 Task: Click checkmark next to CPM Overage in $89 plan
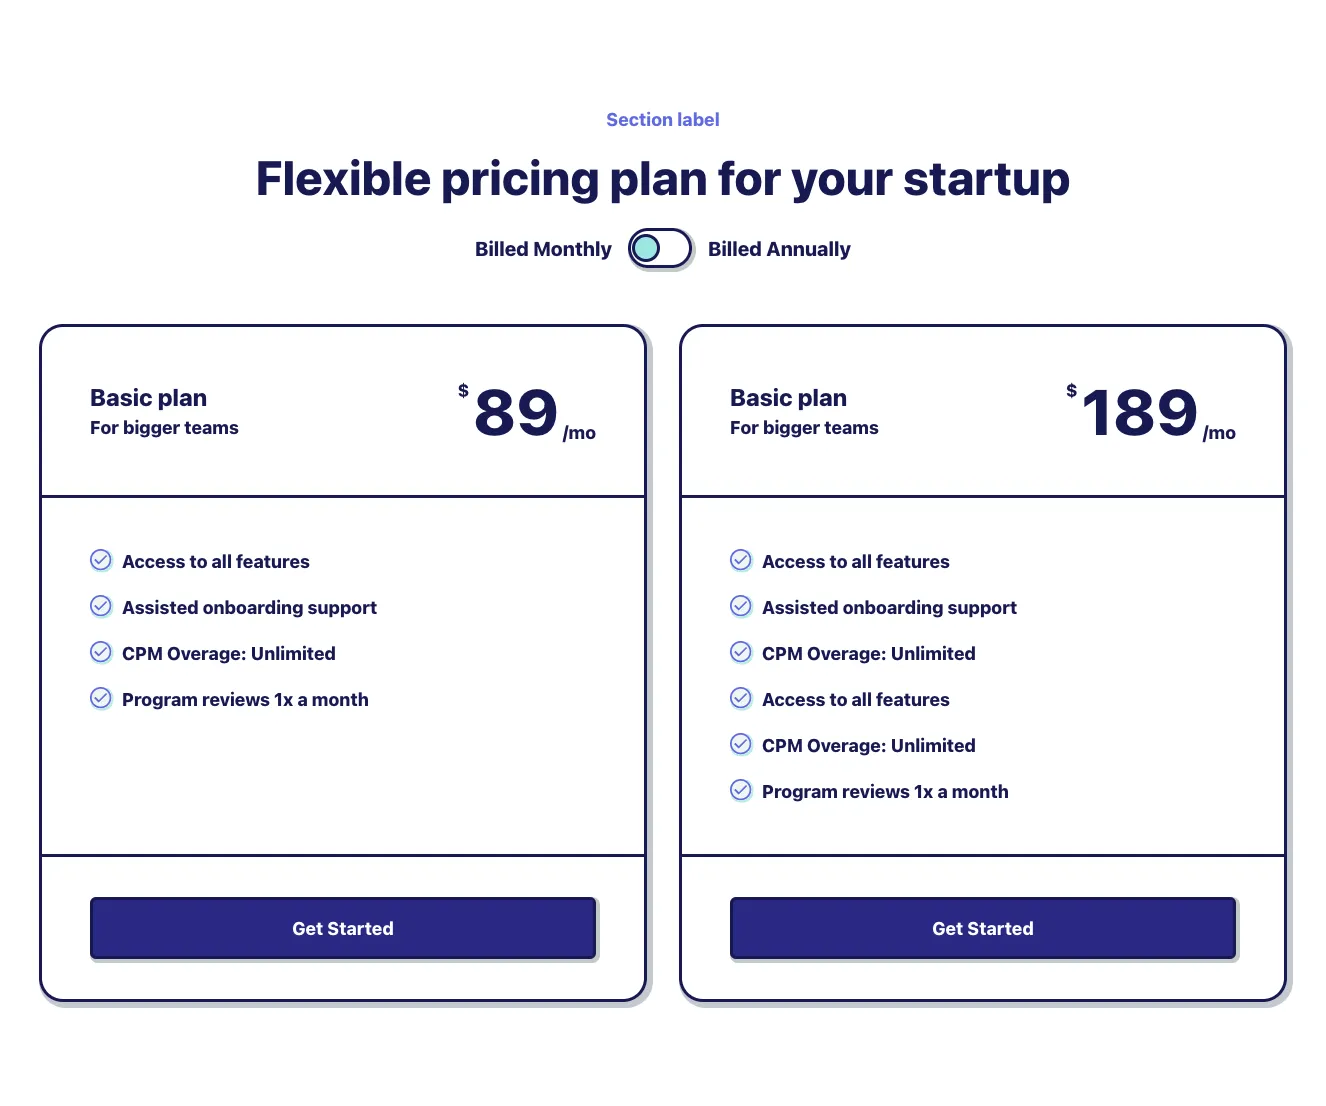[x=101, y=652]
